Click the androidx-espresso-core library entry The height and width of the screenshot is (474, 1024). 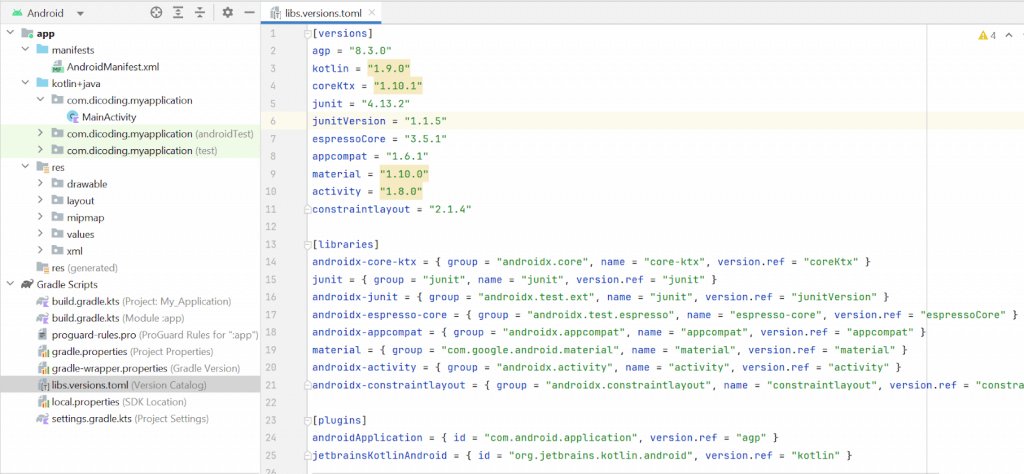665,315
